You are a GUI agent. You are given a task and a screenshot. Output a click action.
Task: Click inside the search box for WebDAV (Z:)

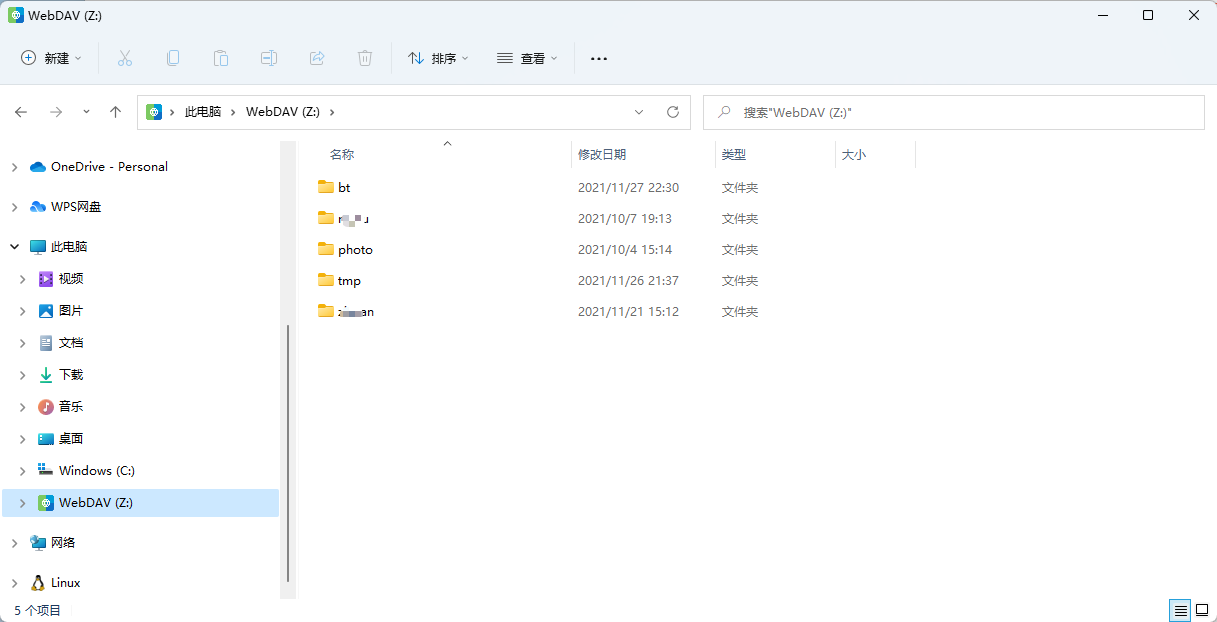pyautogui.click(x=950, y=112)
